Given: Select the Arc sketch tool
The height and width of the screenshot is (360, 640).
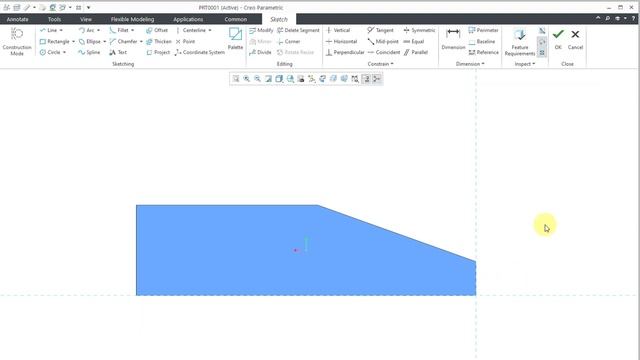Looking at the screenshot, I should pos(87,30).
